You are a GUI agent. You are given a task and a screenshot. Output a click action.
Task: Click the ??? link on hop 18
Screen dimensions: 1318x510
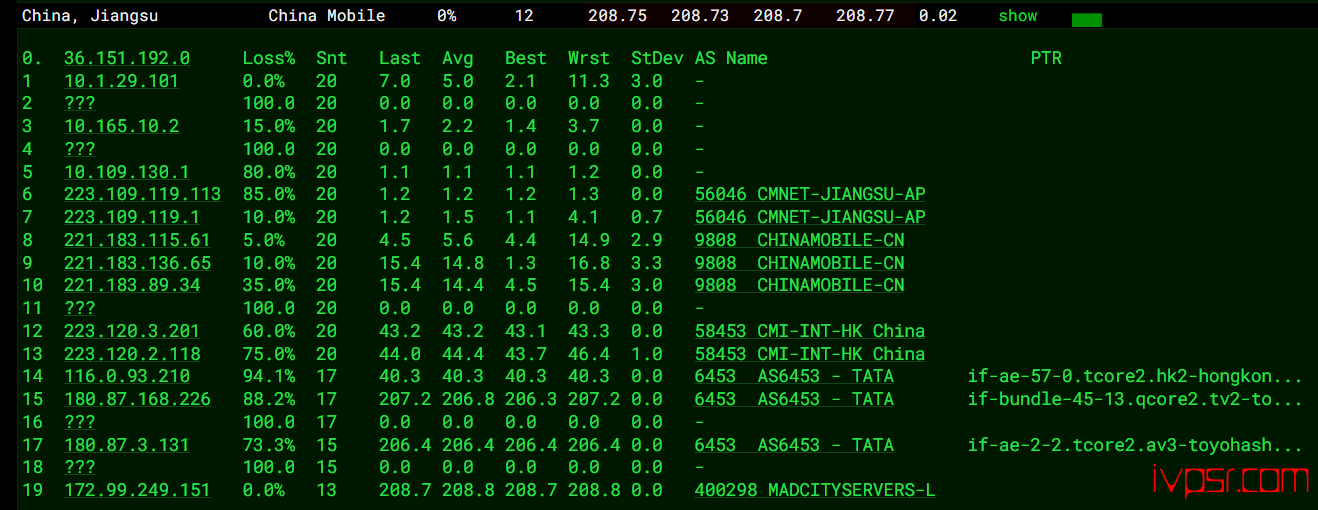click(79, 467)
